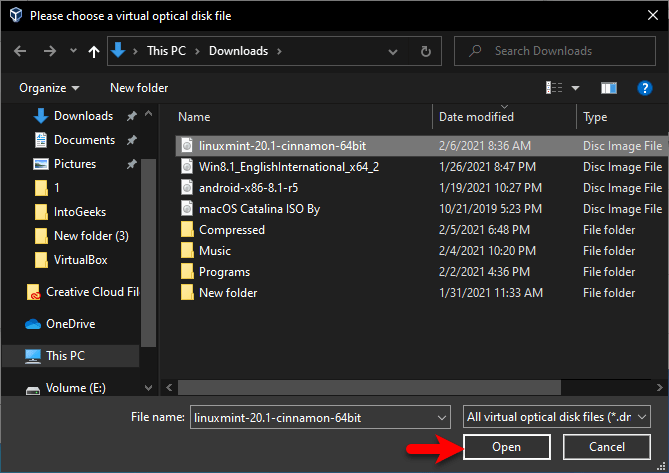Click the folder icon of Compressed
The width and height of the screenshot is (669, 473).
[187, 229]
